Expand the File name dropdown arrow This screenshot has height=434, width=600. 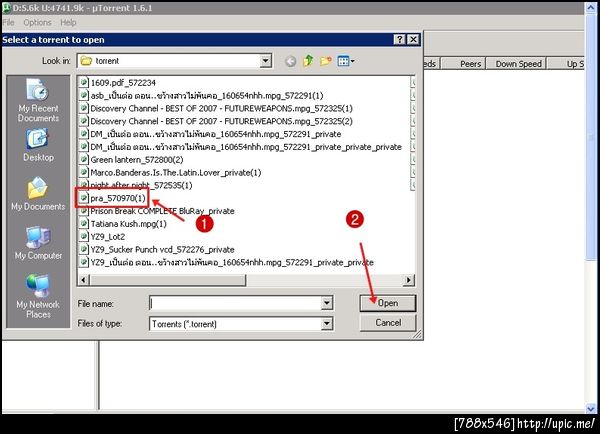click(x=326, y=303)
